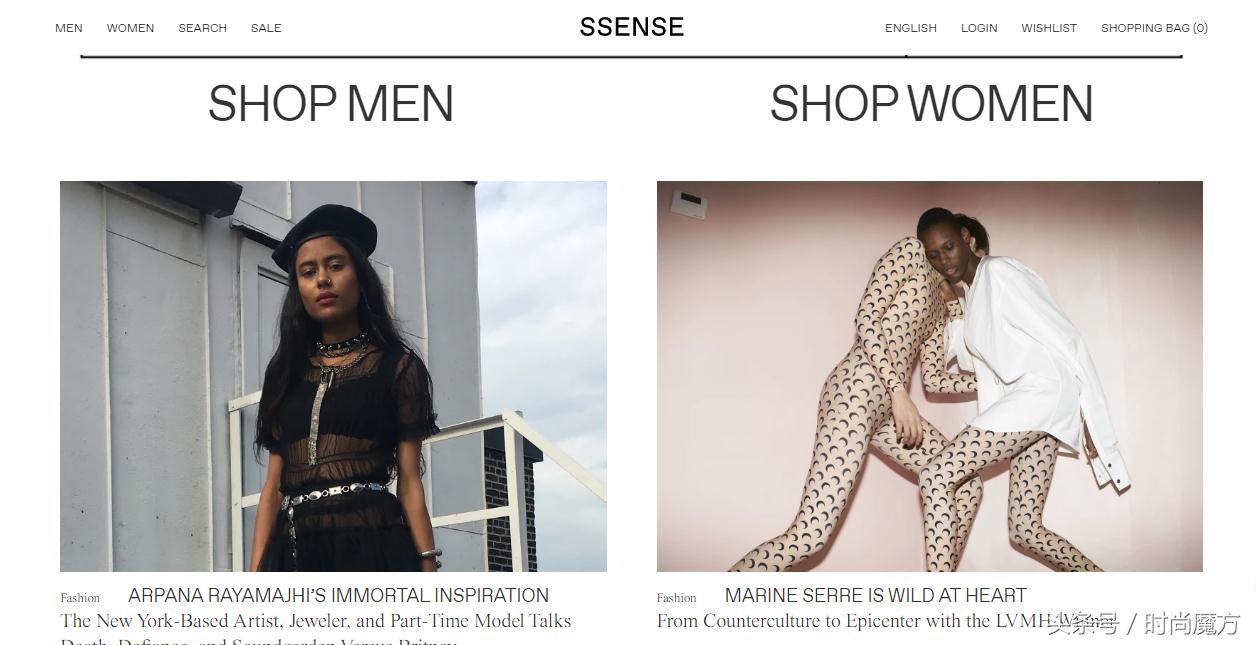Click the SHOP WOMEN heading
The image size is (1256, 645).
pos(931,104)
